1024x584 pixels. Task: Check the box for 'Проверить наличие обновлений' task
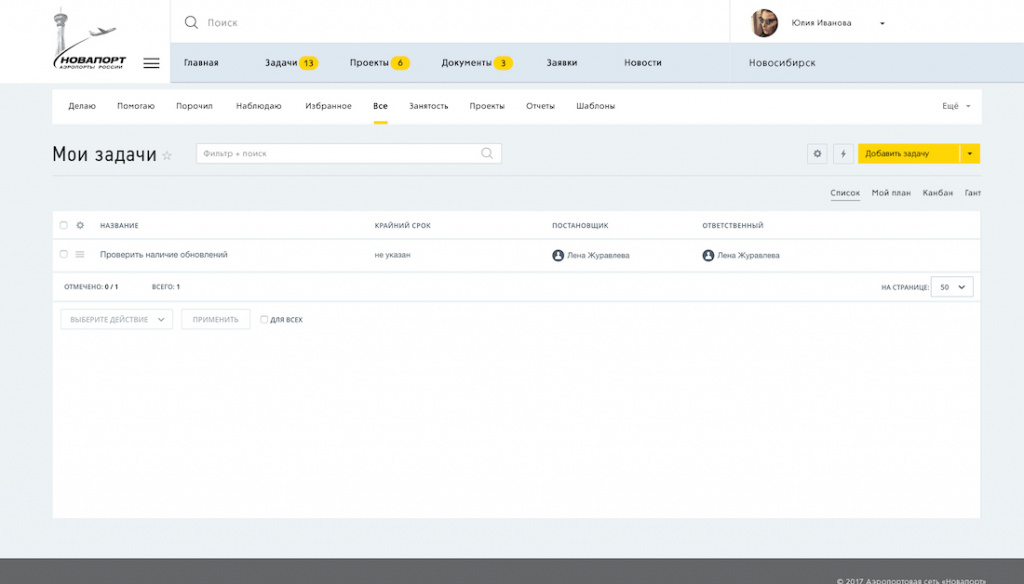pos(64,255)
